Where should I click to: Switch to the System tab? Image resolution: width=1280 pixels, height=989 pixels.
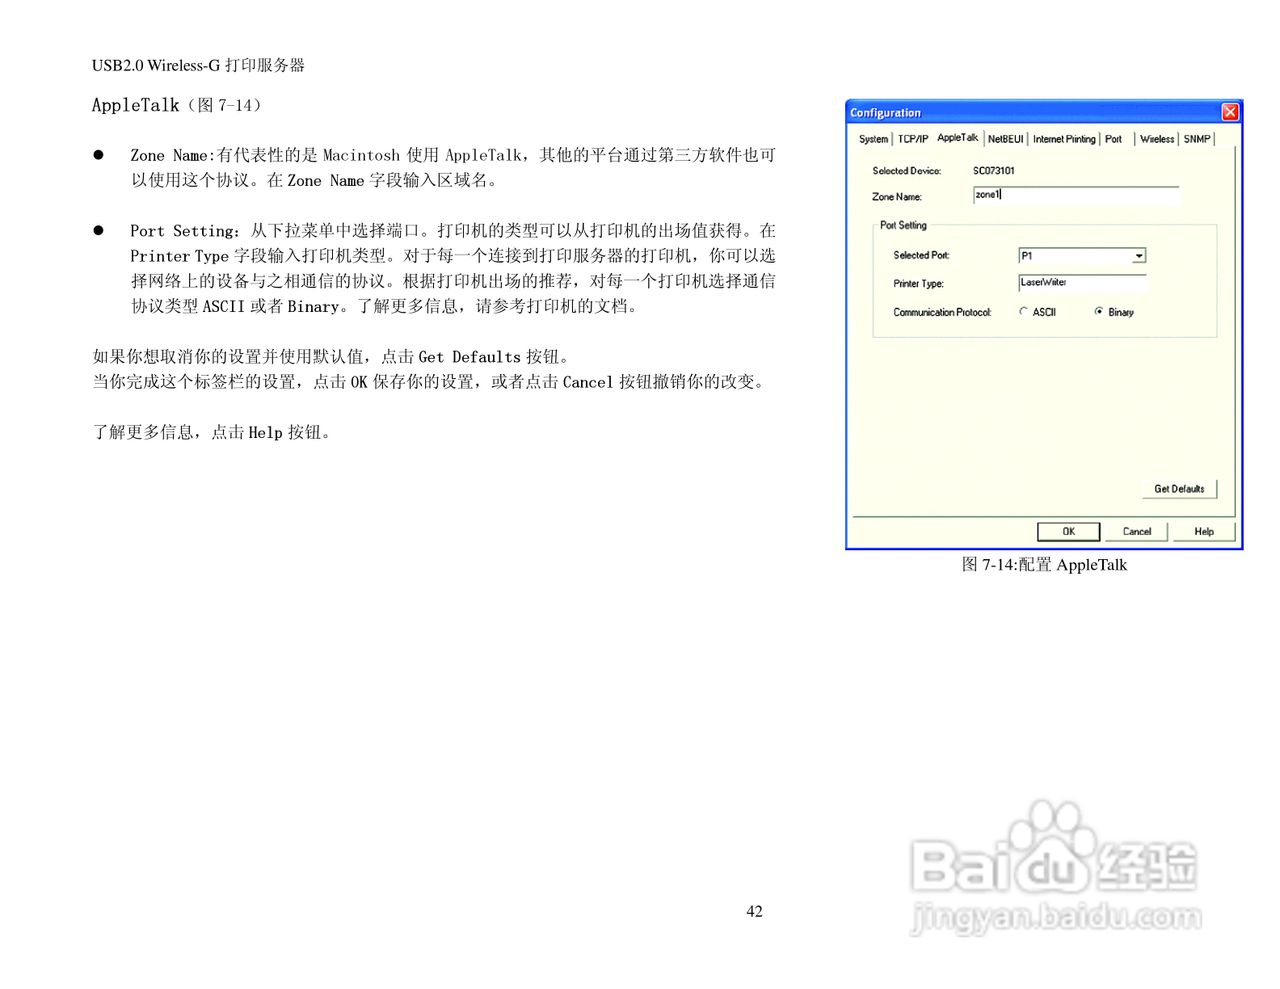pos(872,139)
